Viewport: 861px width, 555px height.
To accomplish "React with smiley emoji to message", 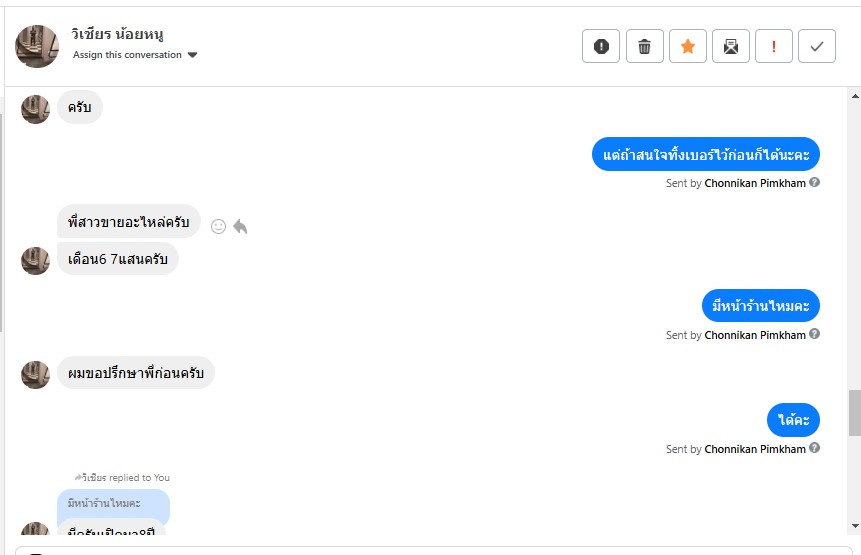I will tap(219, 226).
